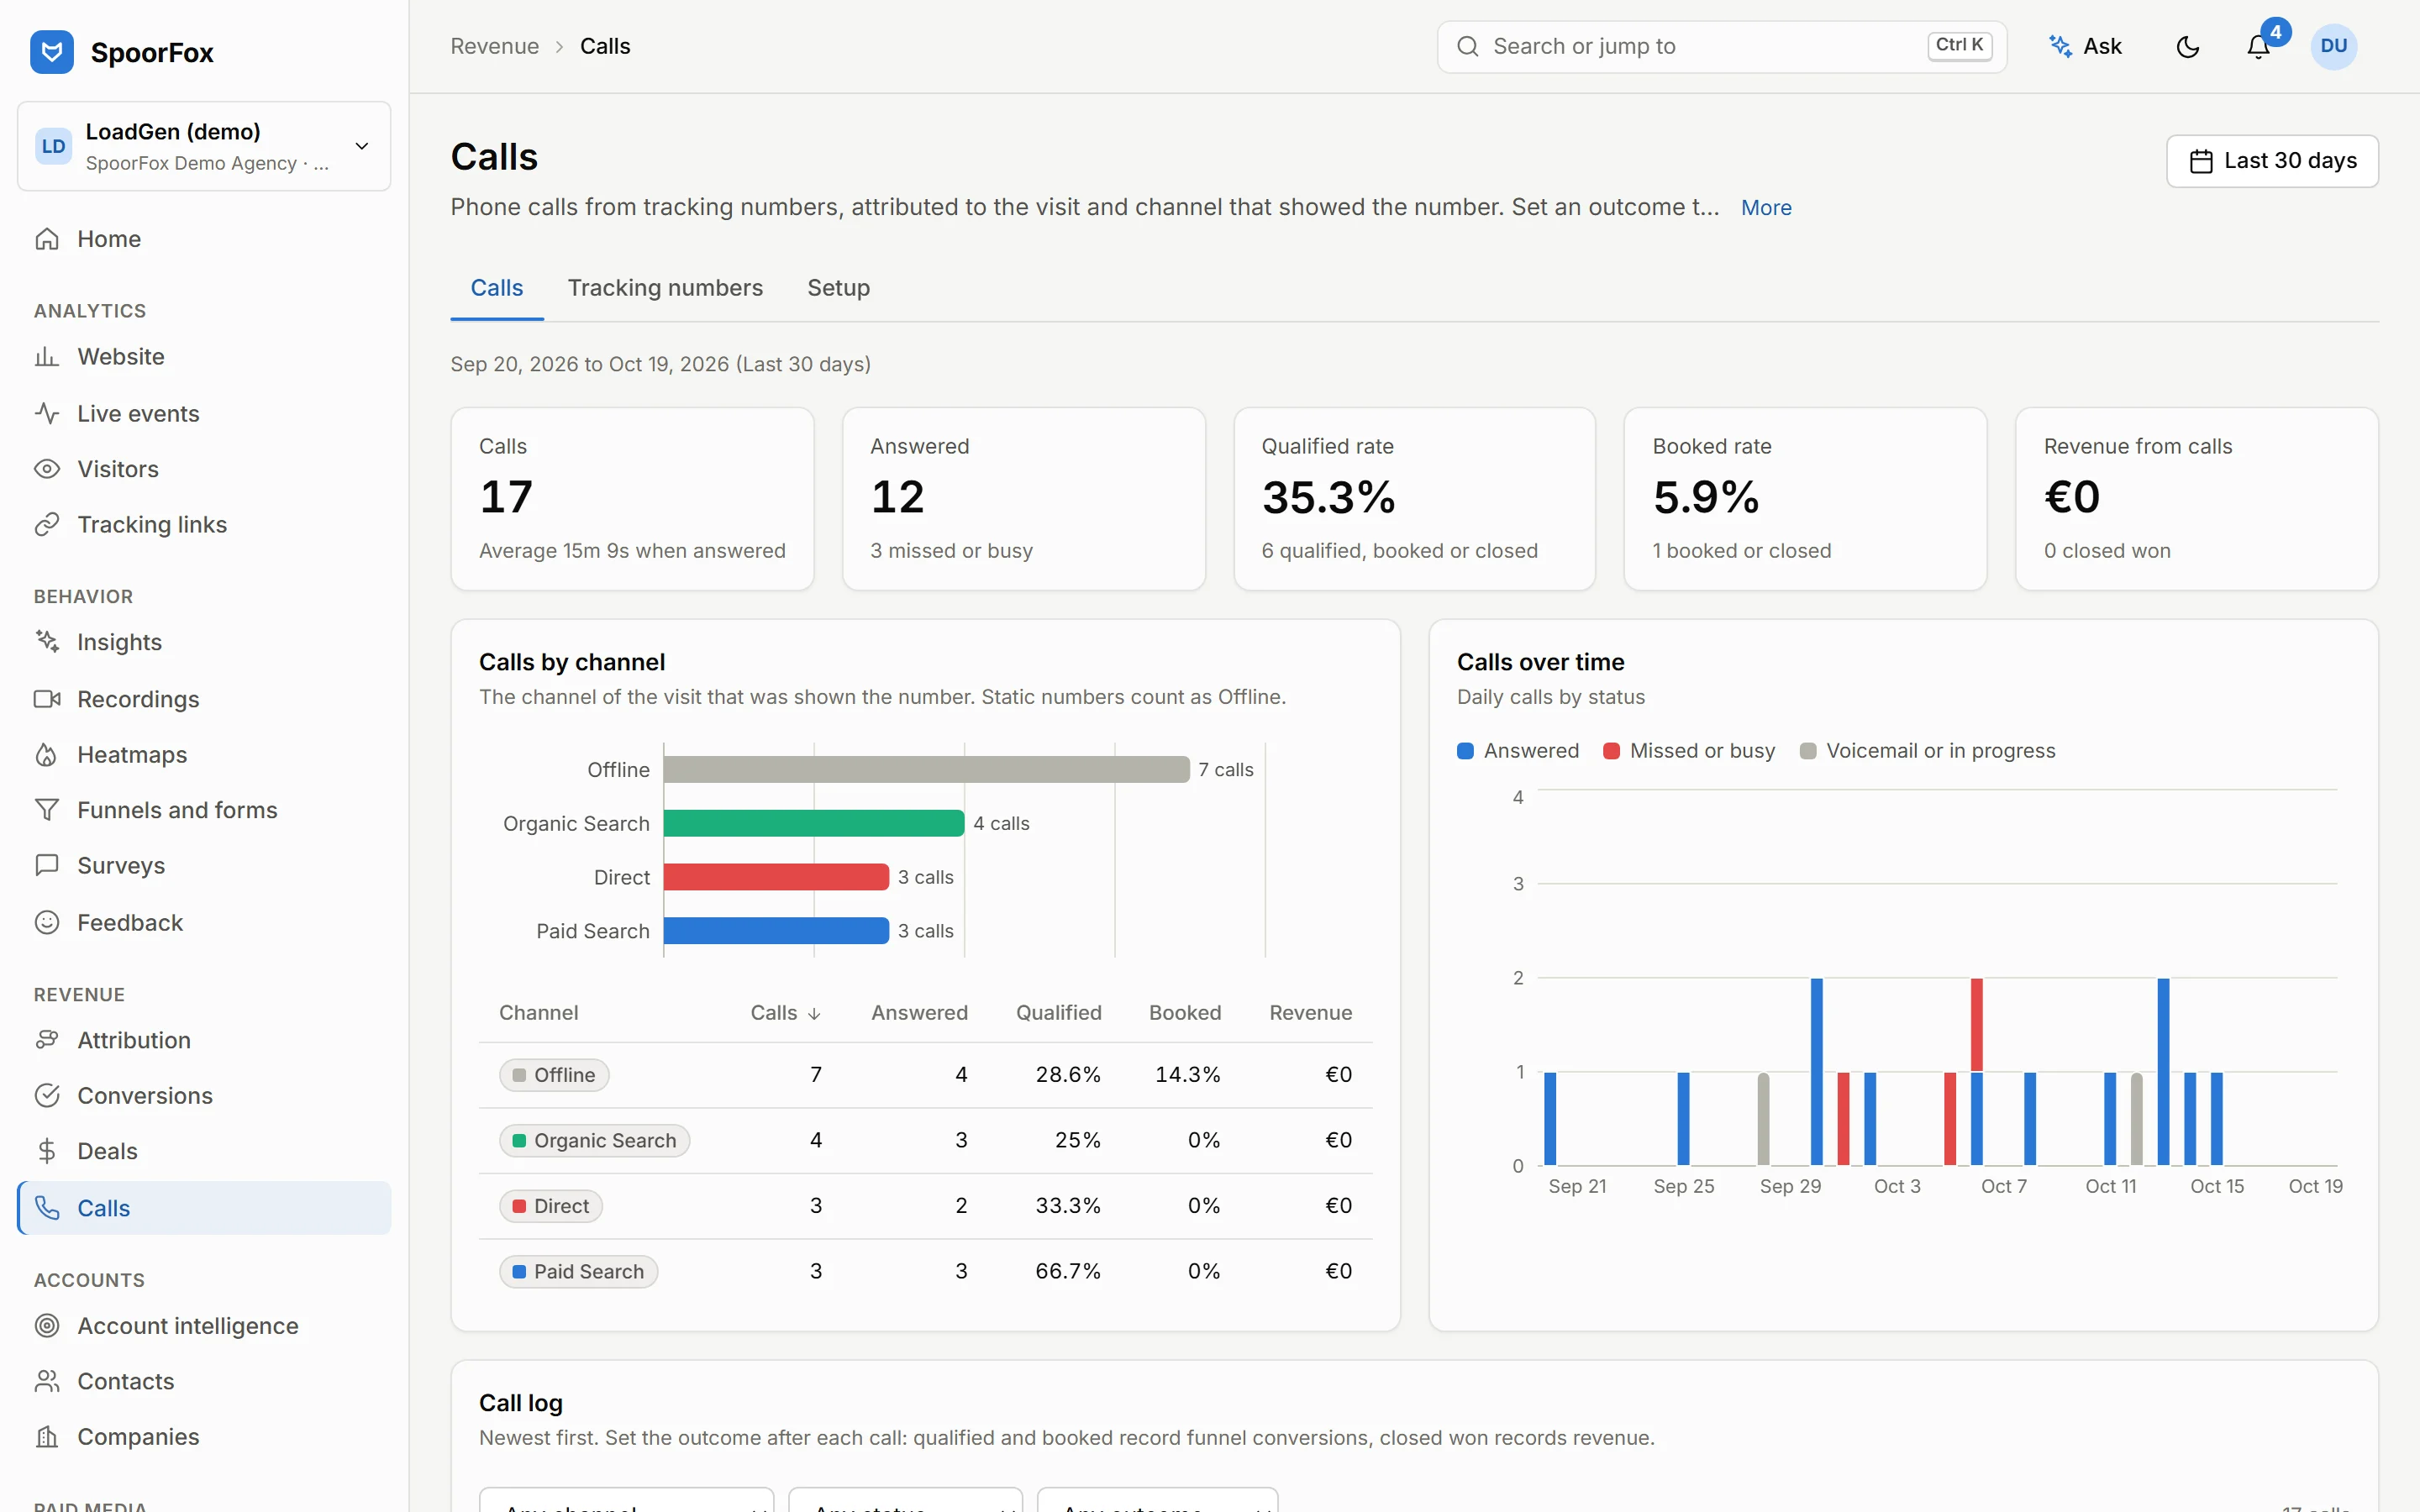Screen dimensions: 2420x1512
Task: Click the Answered 12 stat card
Action: point(1024,499)
